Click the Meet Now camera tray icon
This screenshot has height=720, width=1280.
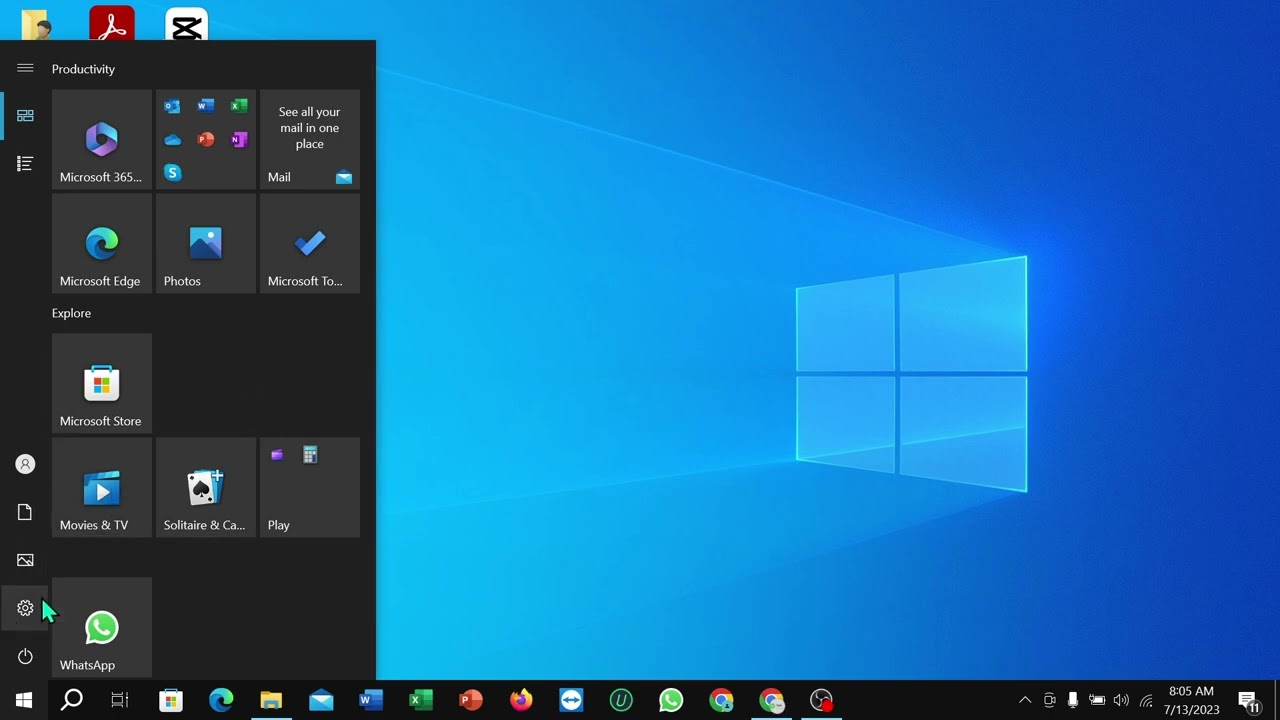[1049, 700]
